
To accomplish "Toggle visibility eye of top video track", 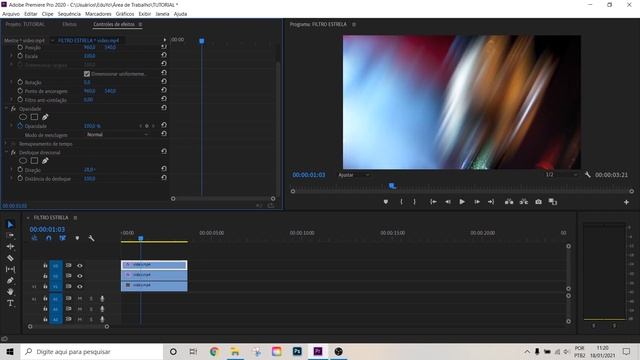I will pyautogui.click(x=80, y=266).
